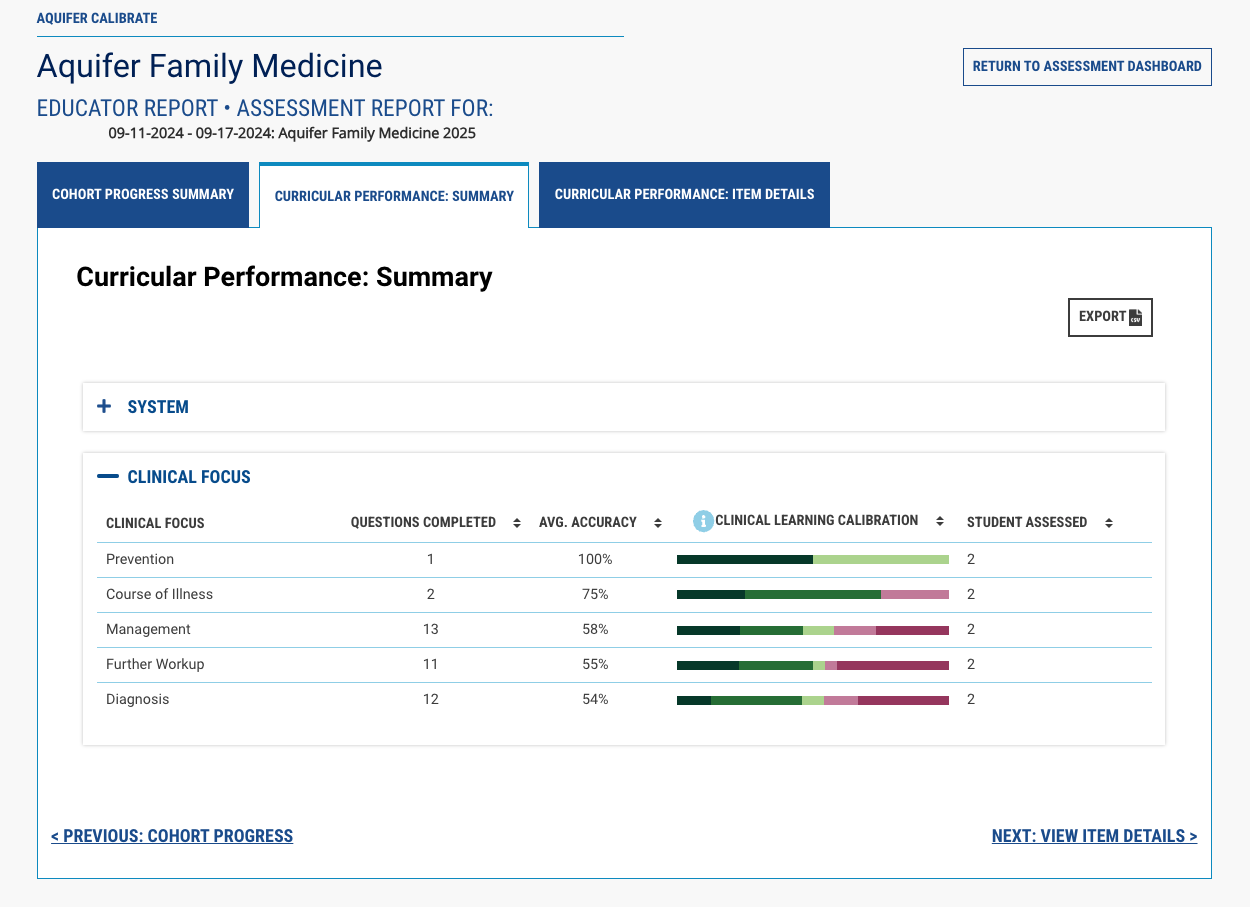Screen dimensions: 1250x907
Task: Click the Clinical Focus column header
Action: tap(155, 523)
